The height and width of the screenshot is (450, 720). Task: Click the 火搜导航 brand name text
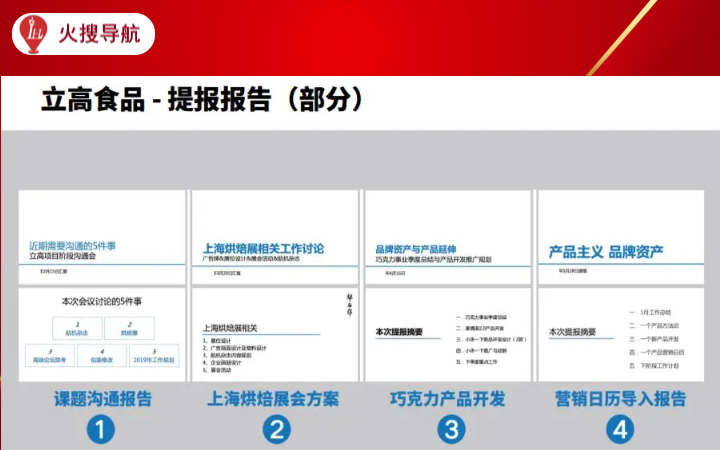coord(99,34)
